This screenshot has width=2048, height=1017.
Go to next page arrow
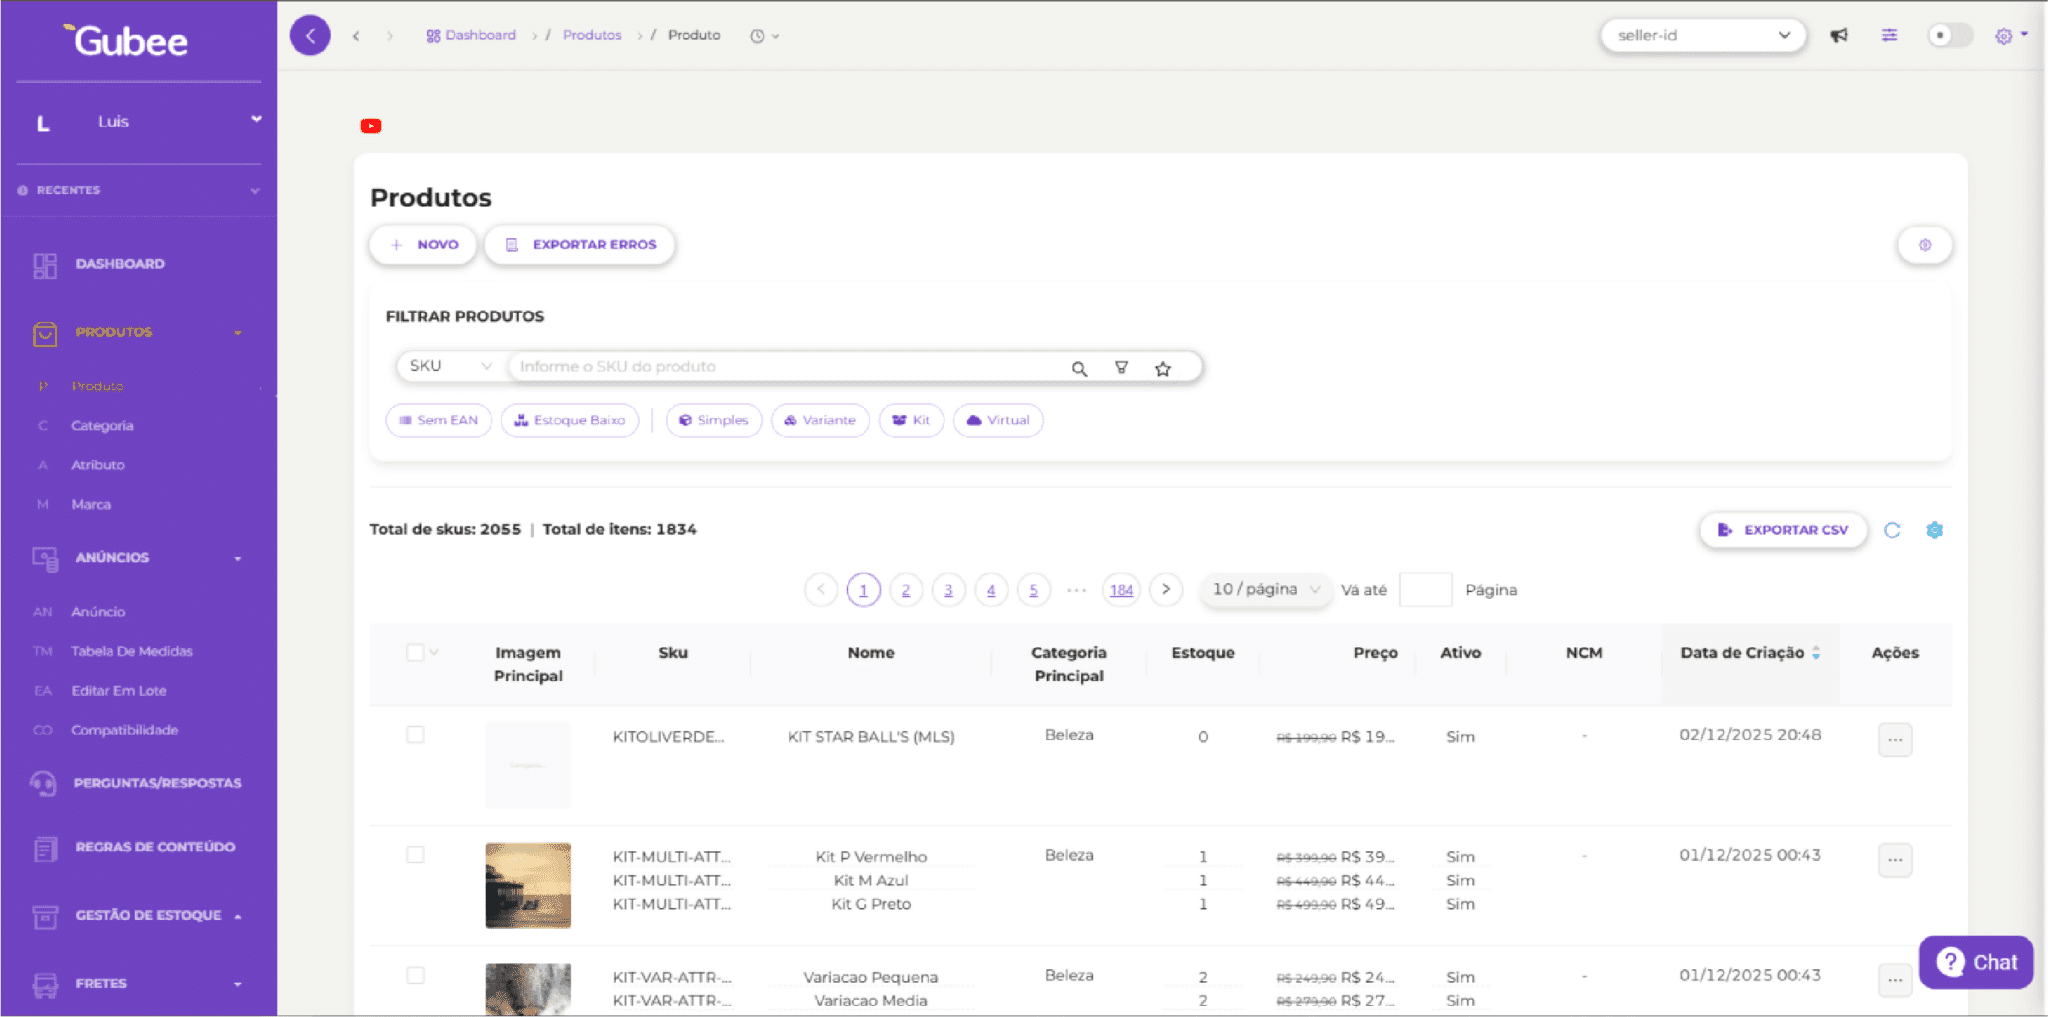point(1166,590)
